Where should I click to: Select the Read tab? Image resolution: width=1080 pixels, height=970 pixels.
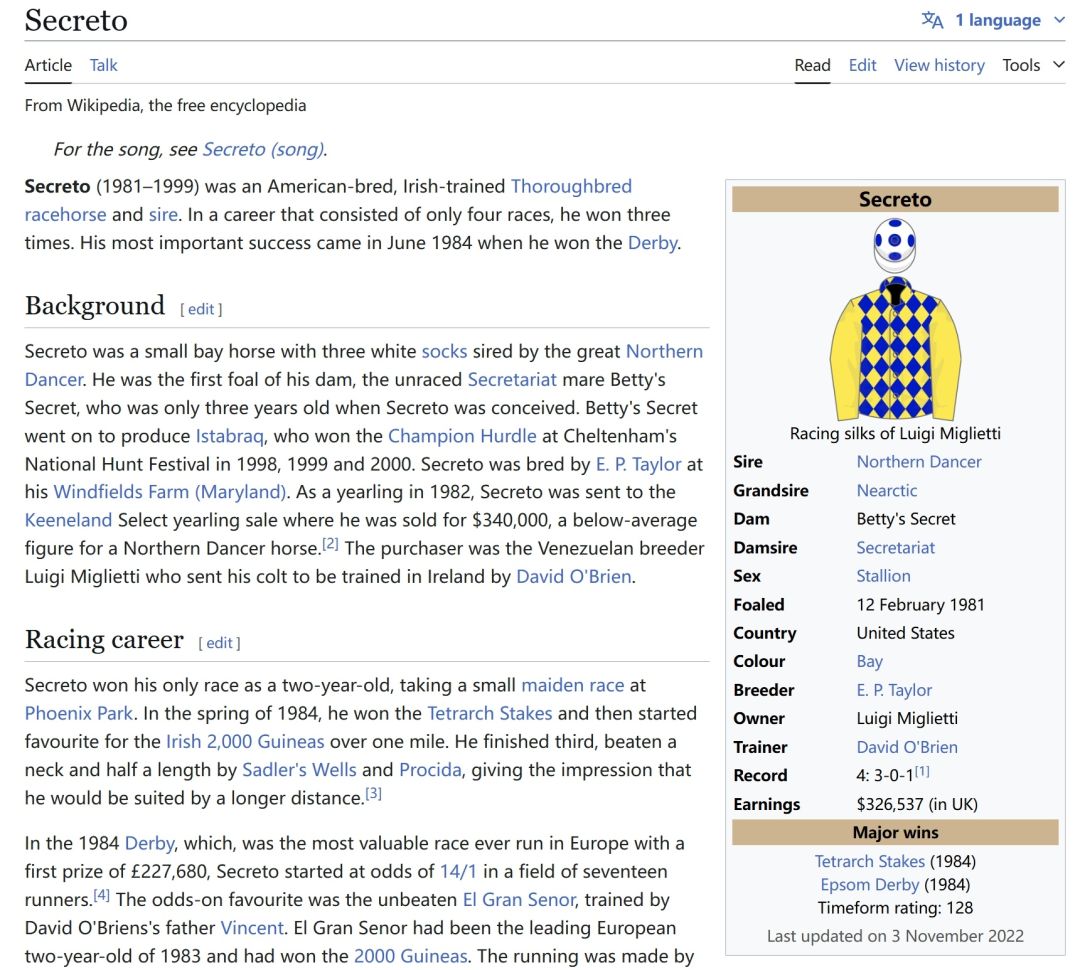812,65
